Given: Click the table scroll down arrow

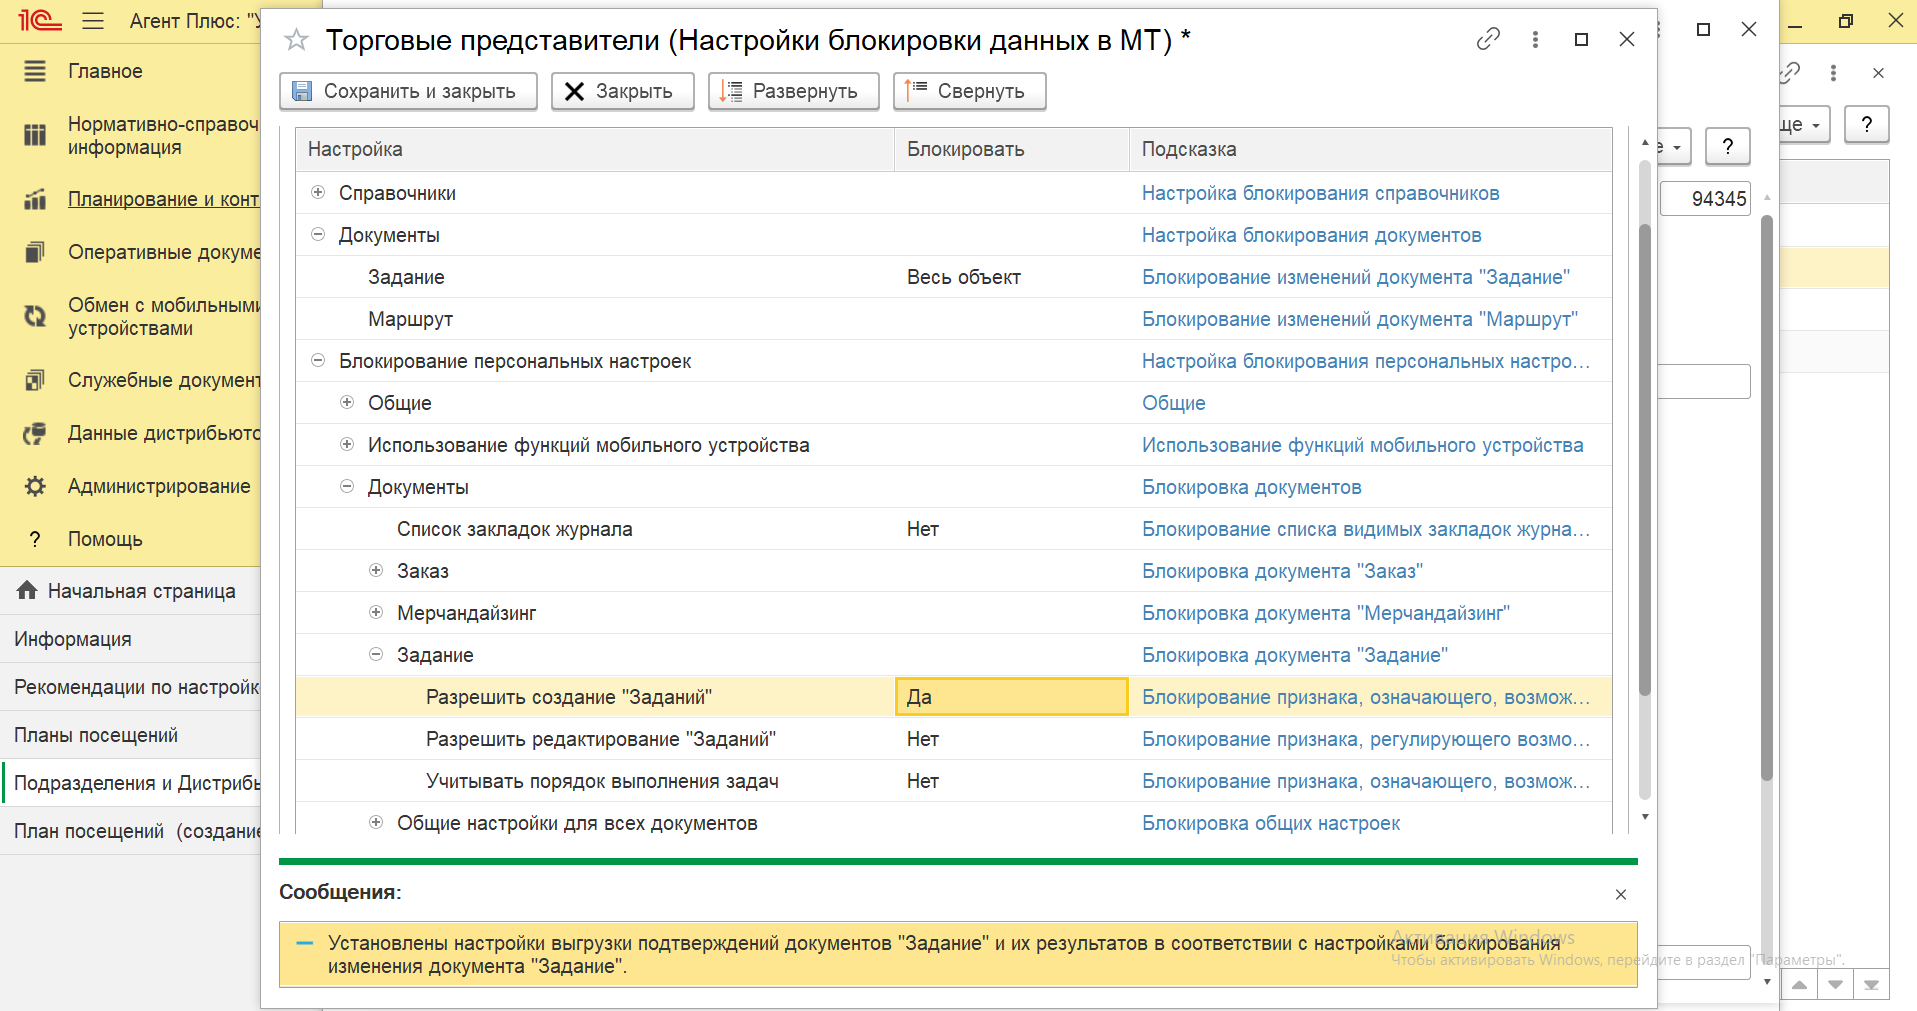Looking at the screenshot, I should point(1645,817).
